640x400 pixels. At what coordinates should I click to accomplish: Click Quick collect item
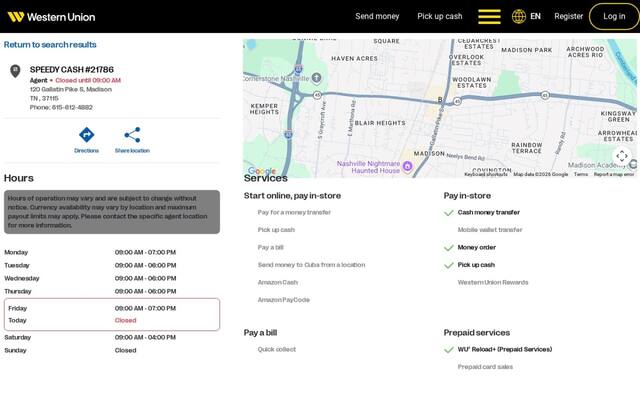277,349
